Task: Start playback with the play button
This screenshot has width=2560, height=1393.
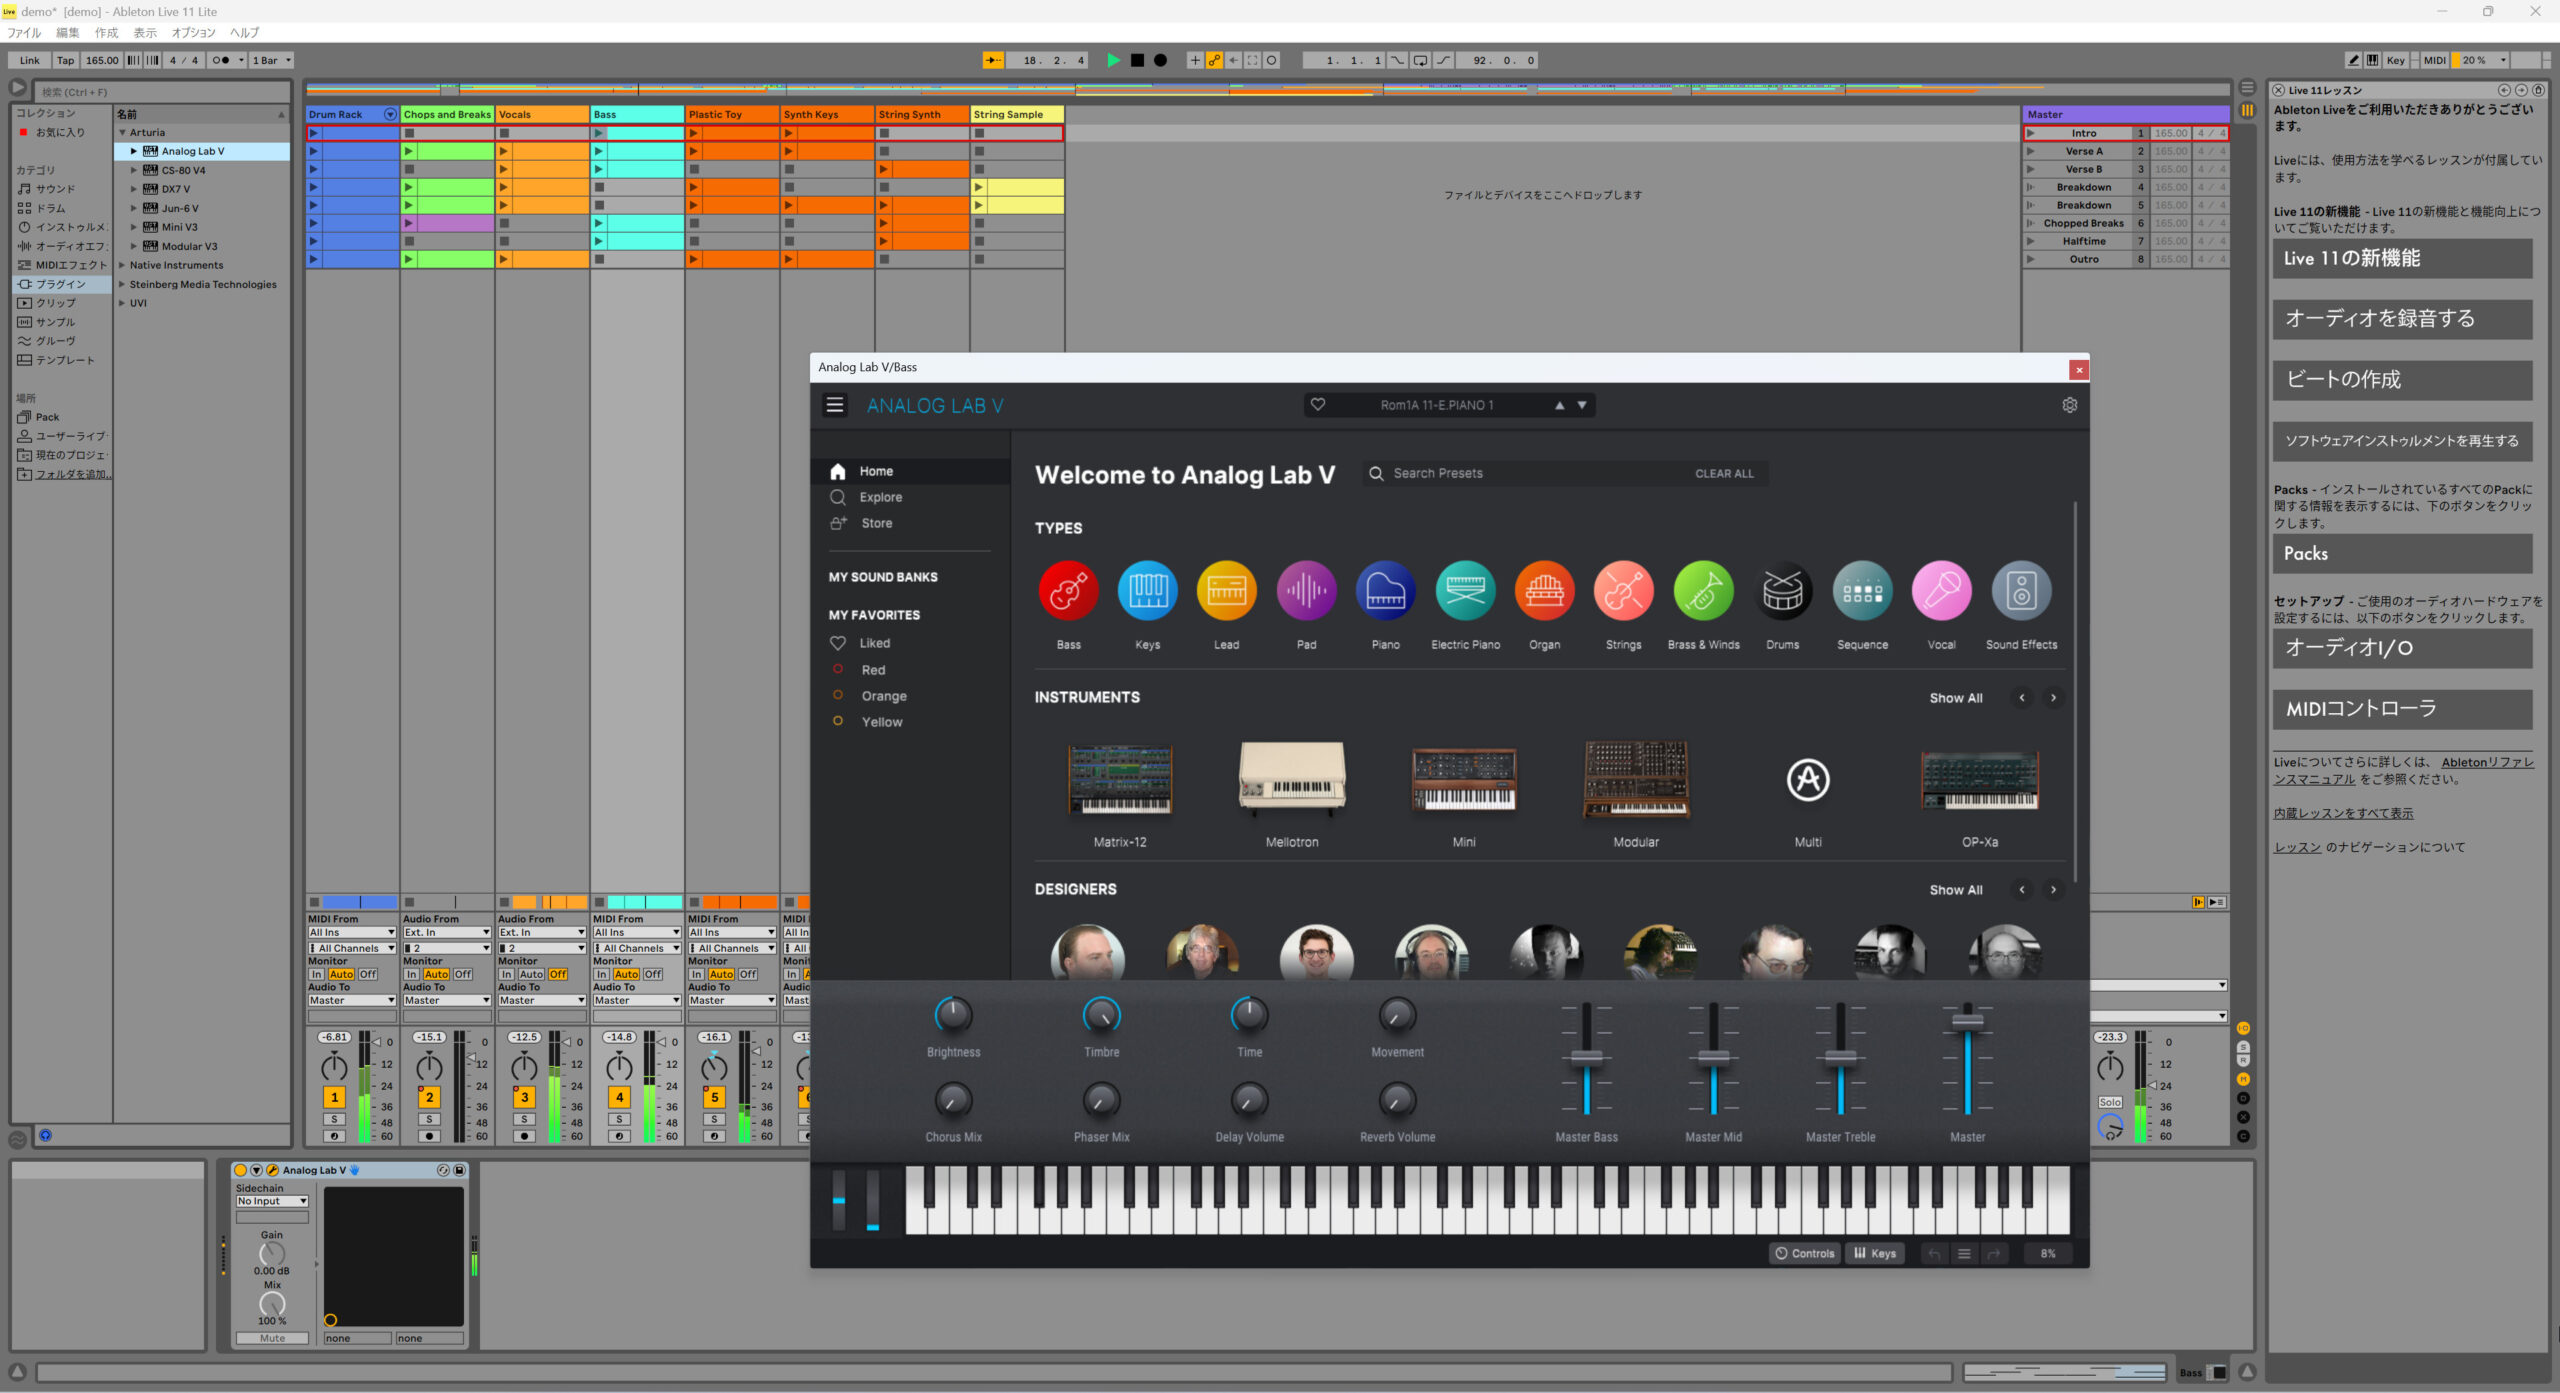Action: click(x=1113, y=60)
